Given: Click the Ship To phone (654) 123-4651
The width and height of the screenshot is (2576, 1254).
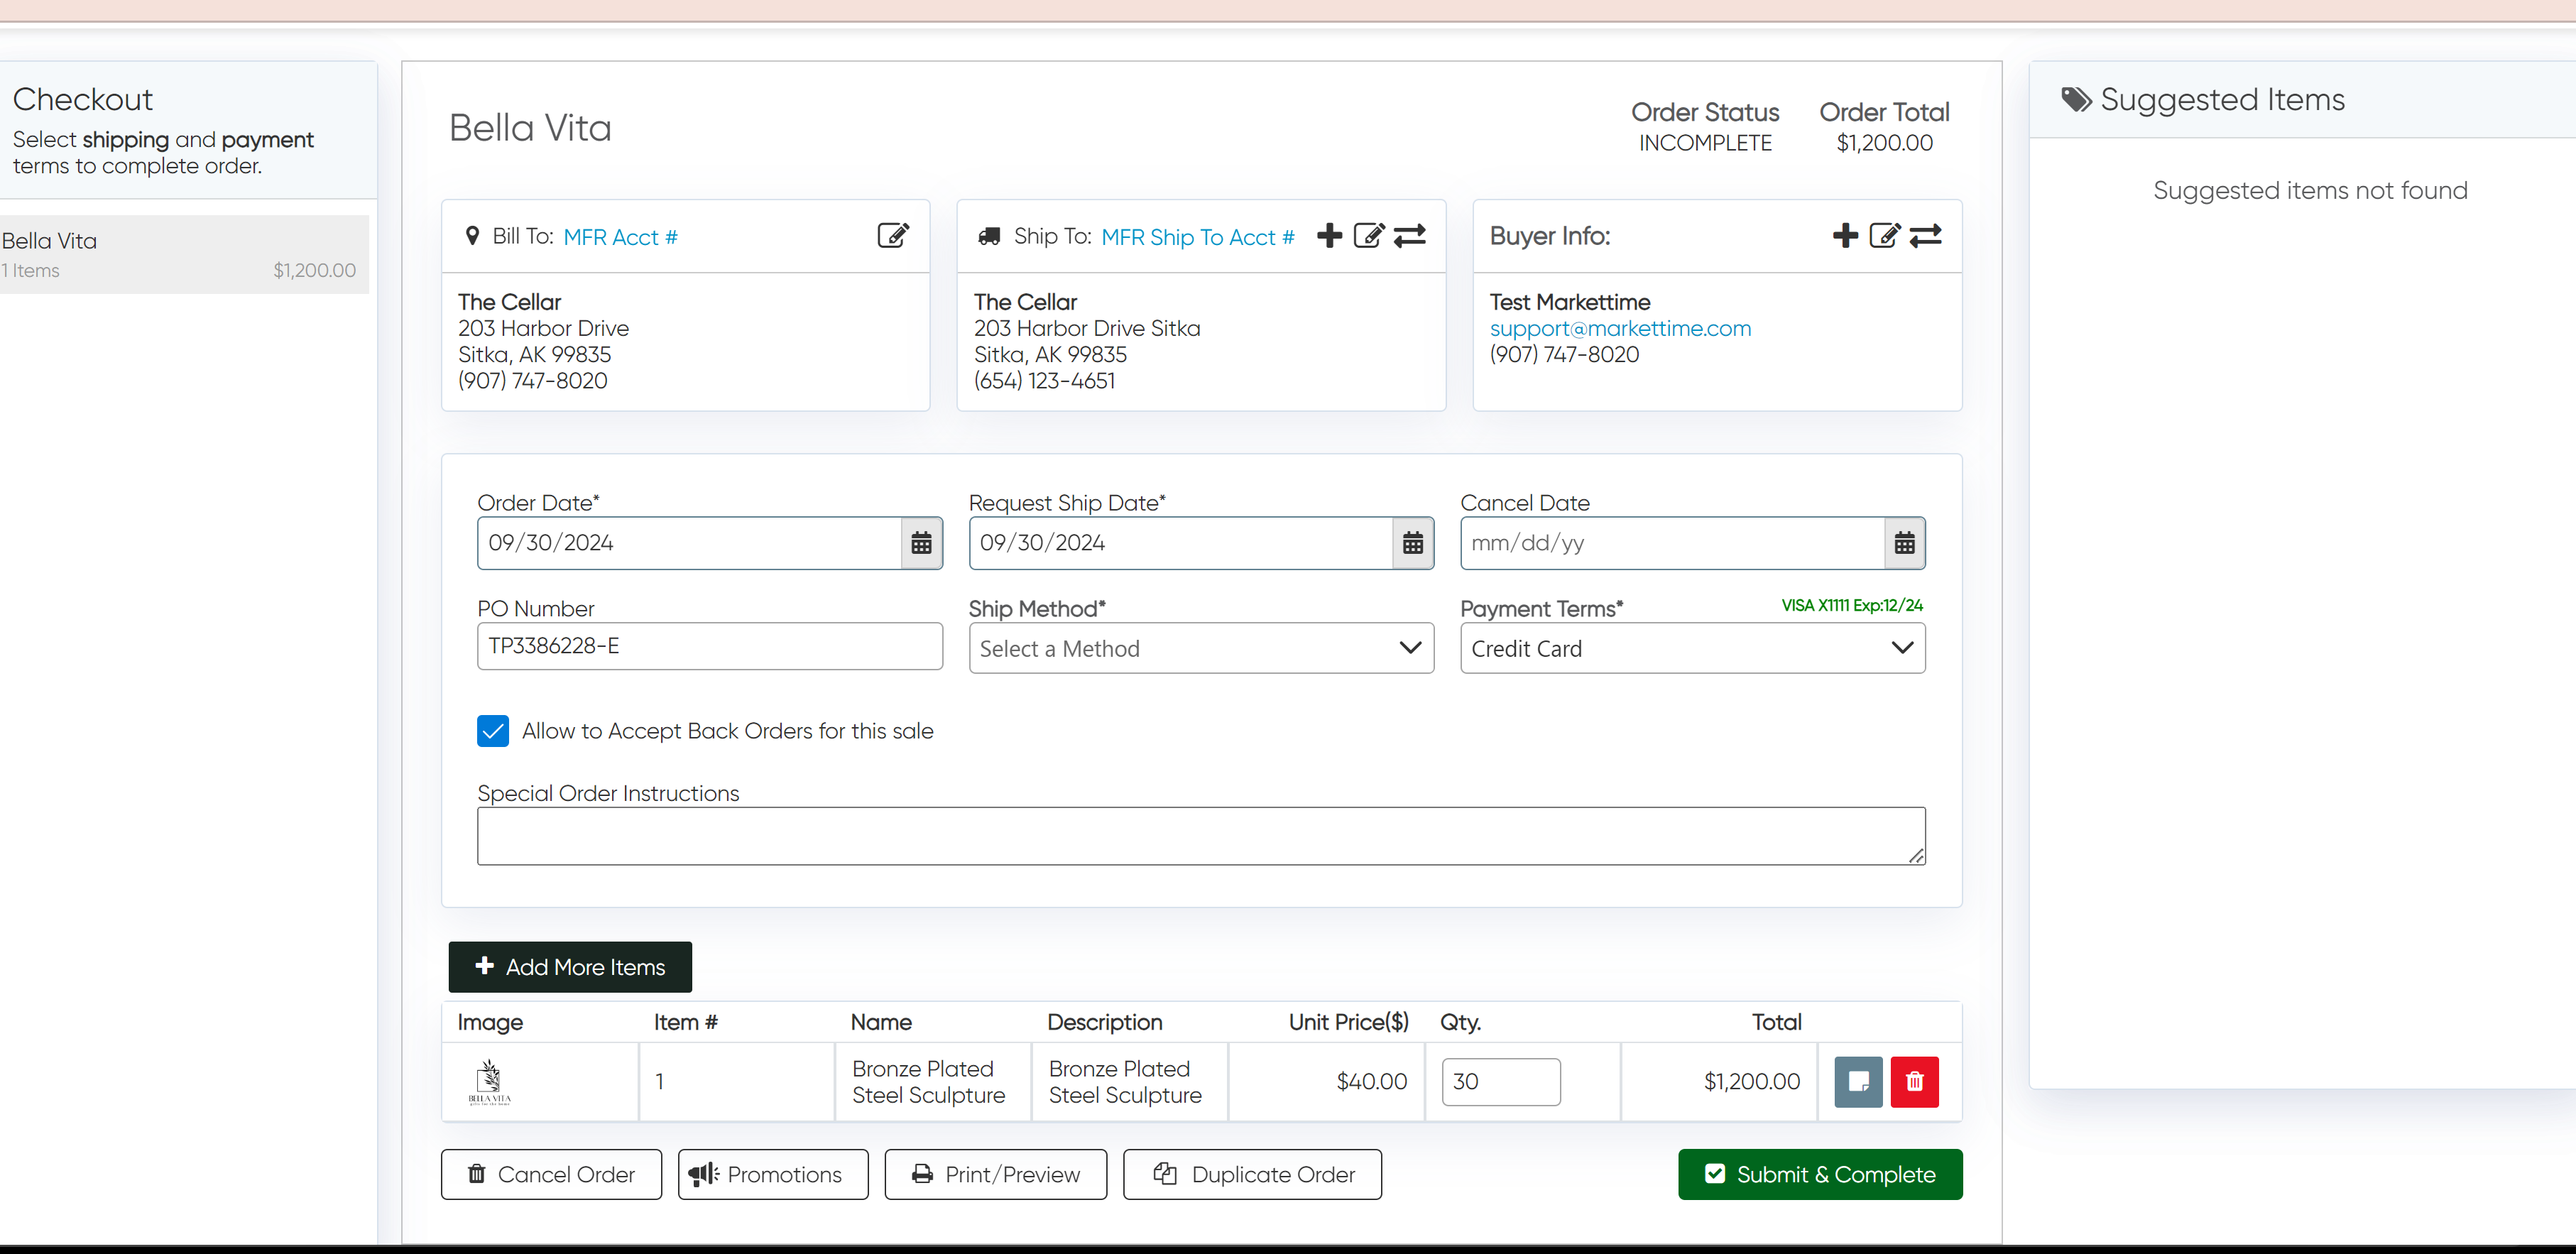Looking at the screenshot, I should tap(1044, 380).
